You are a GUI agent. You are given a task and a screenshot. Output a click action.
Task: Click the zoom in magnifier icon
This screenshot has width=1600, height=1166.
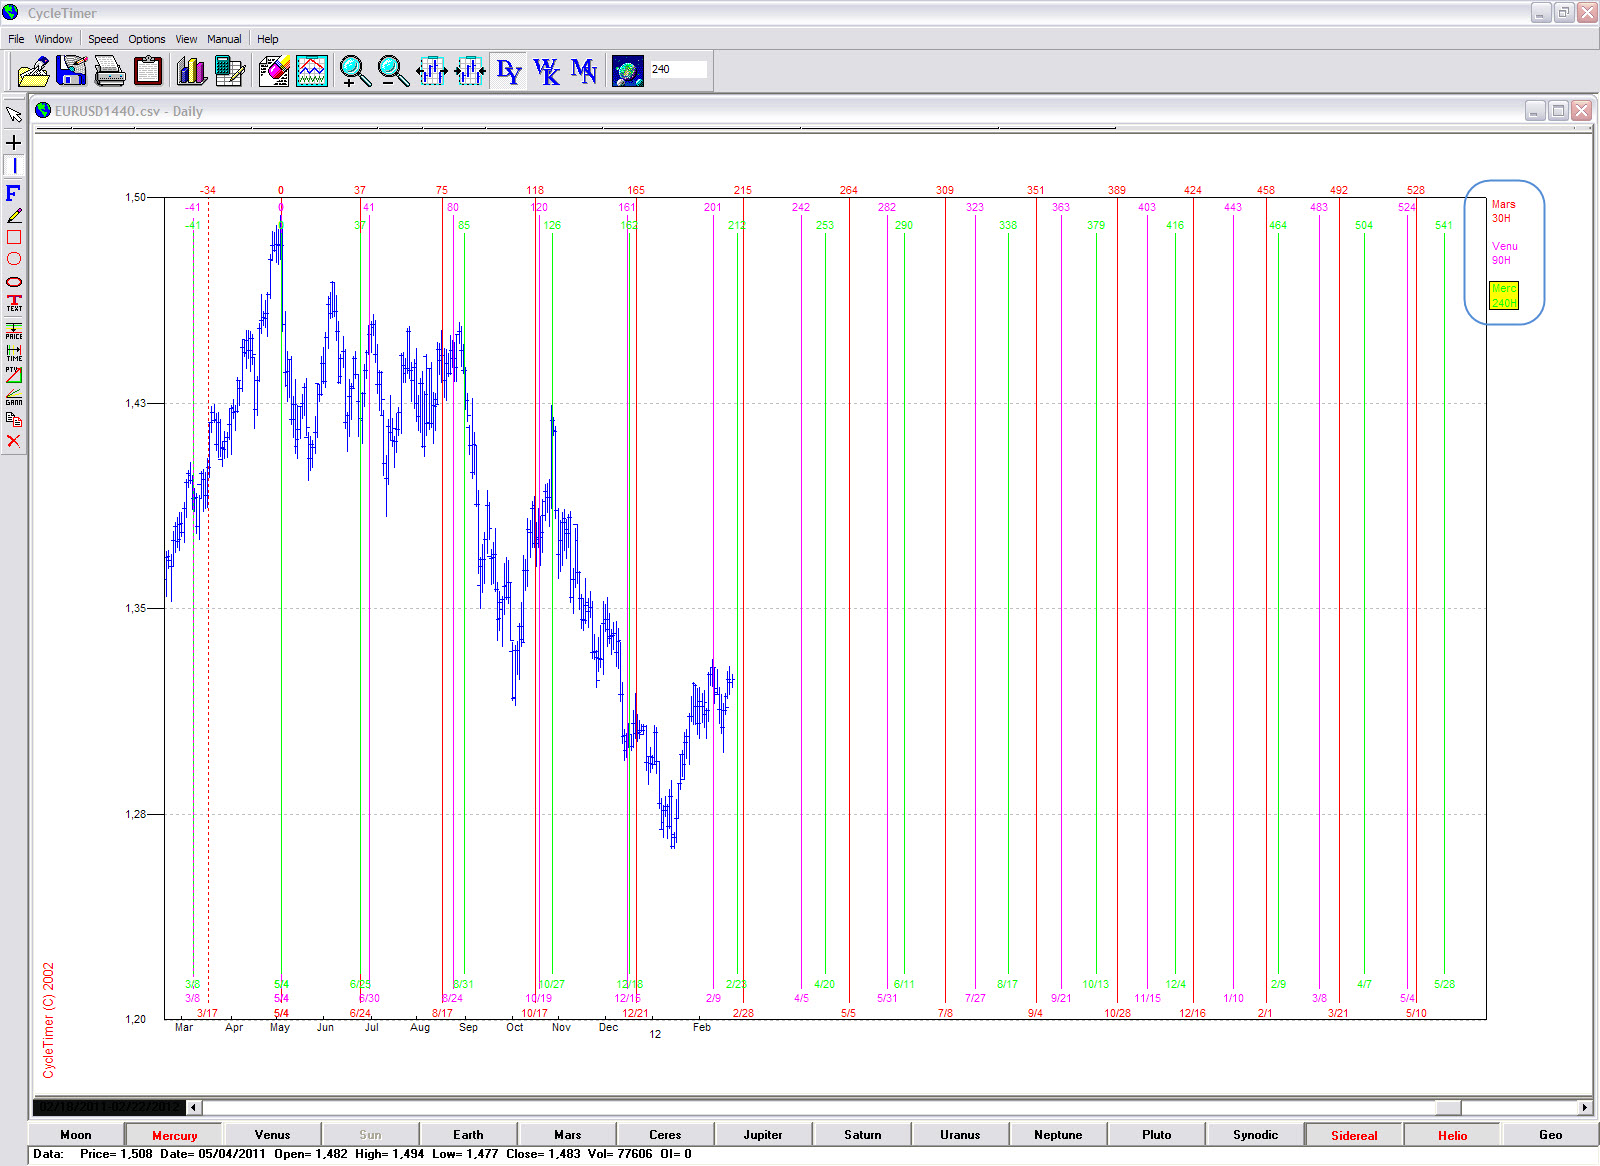354,71
